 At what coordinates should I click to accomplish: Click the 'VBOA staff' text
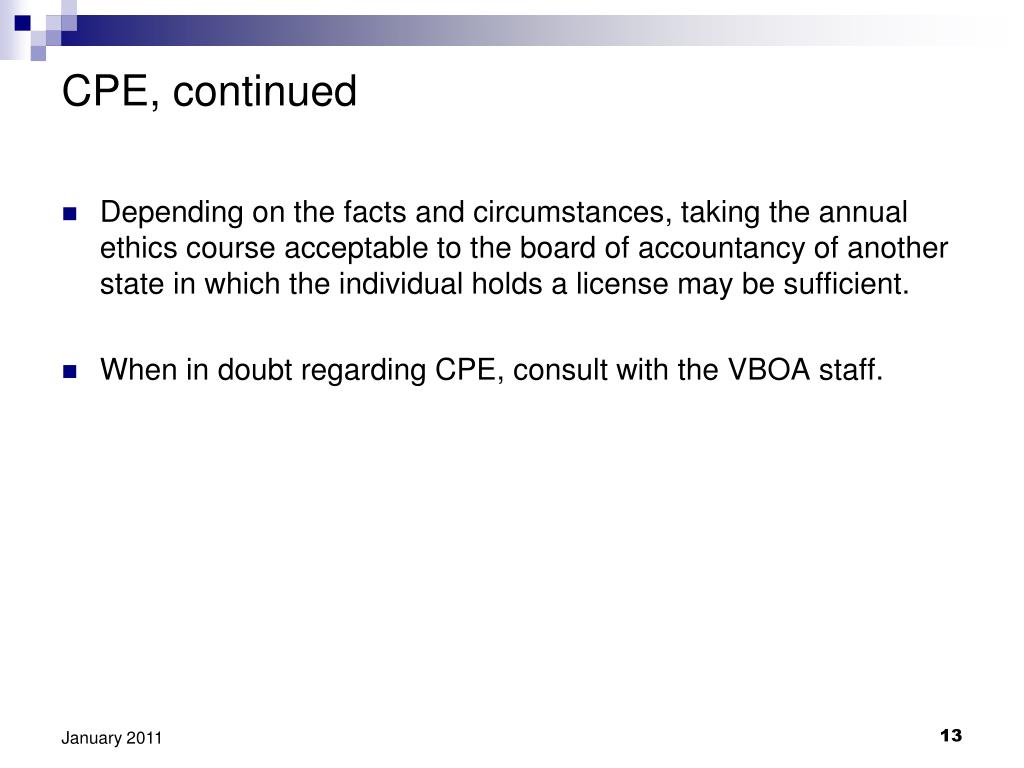[x=805, y=370]
